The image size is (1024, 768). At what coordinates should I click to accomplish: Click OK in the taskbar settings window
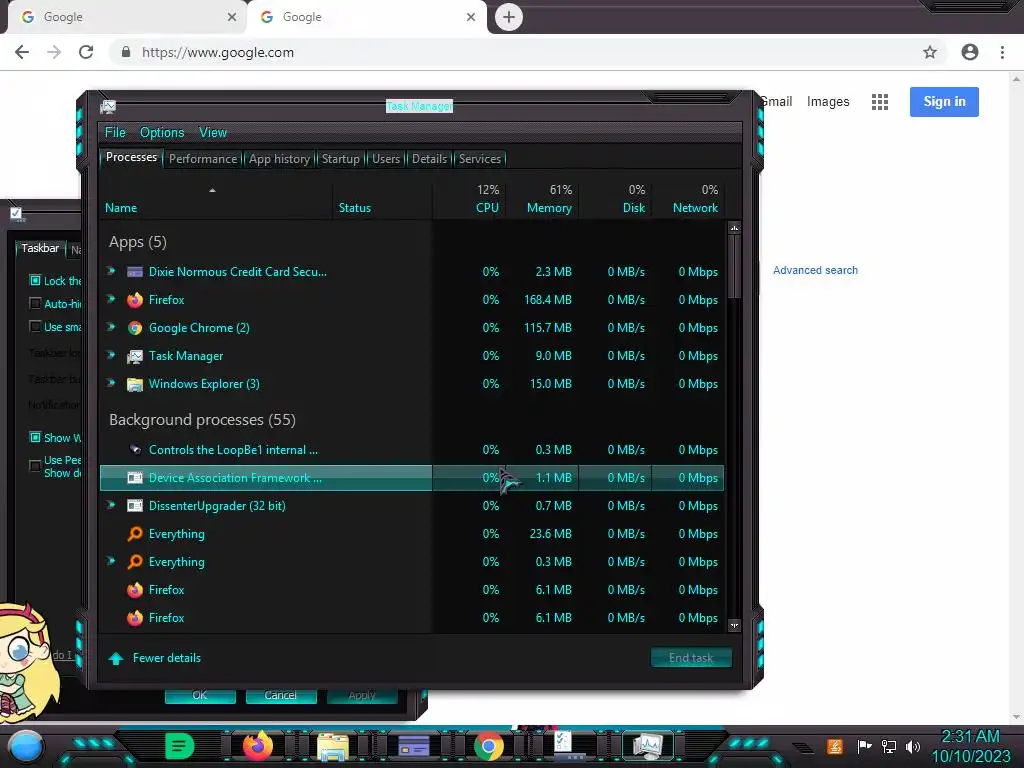(x=200, y=696)
